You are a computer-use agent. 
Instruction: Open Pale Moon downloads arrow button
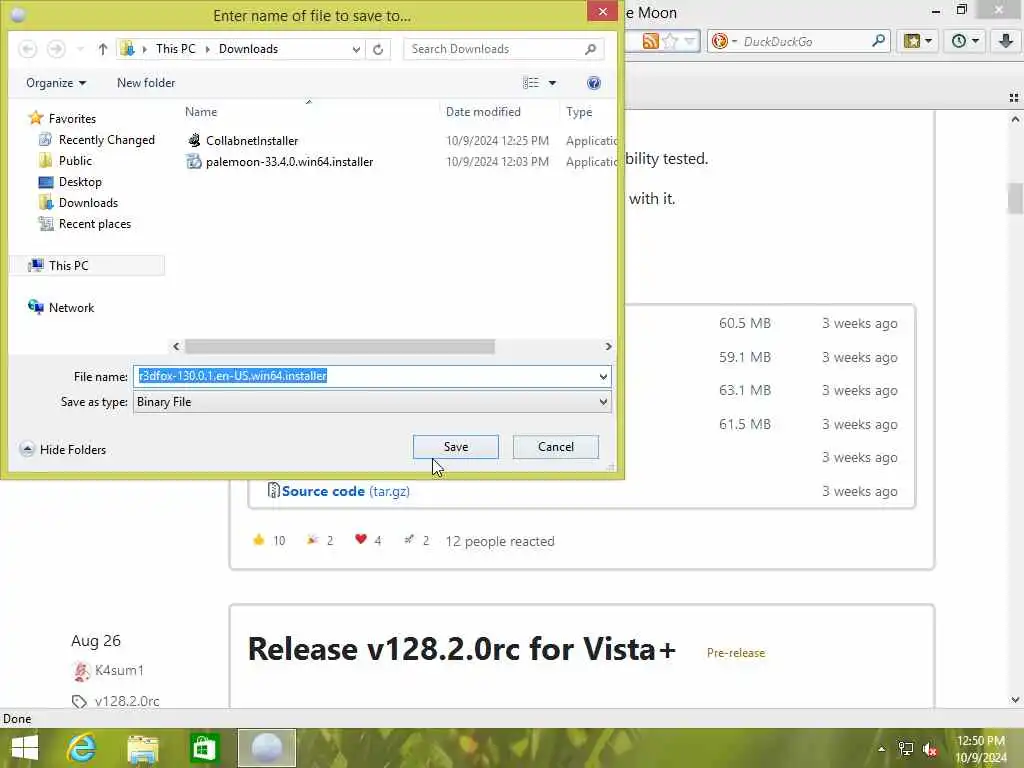(x=1006, y=41)
